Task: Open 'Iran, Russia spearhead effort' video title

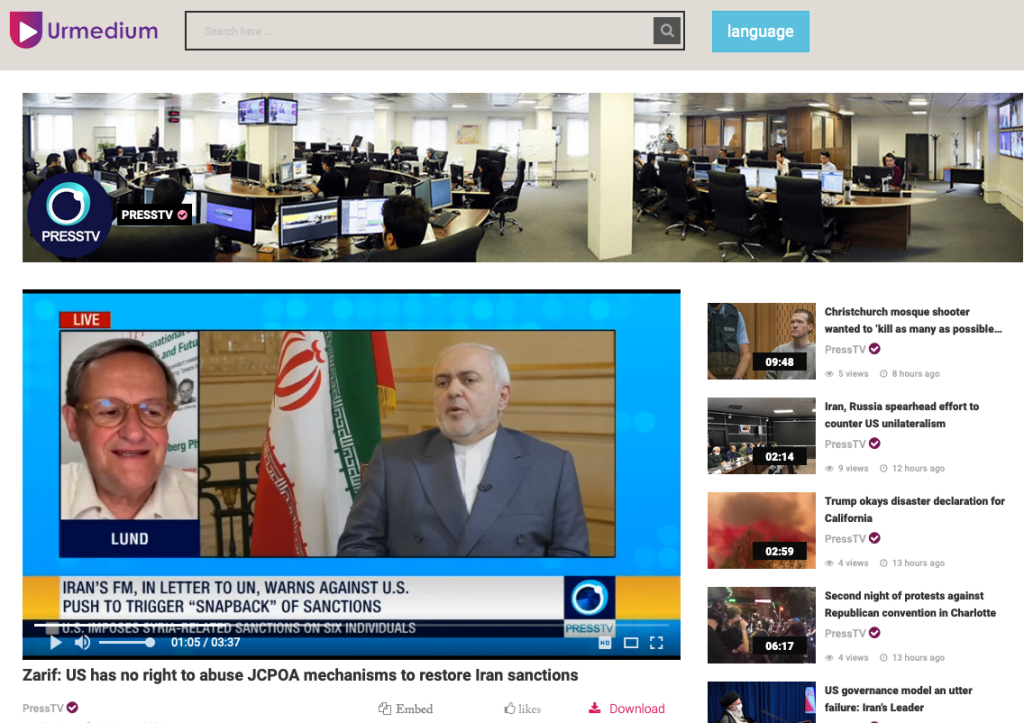Action: click(901, 415)
